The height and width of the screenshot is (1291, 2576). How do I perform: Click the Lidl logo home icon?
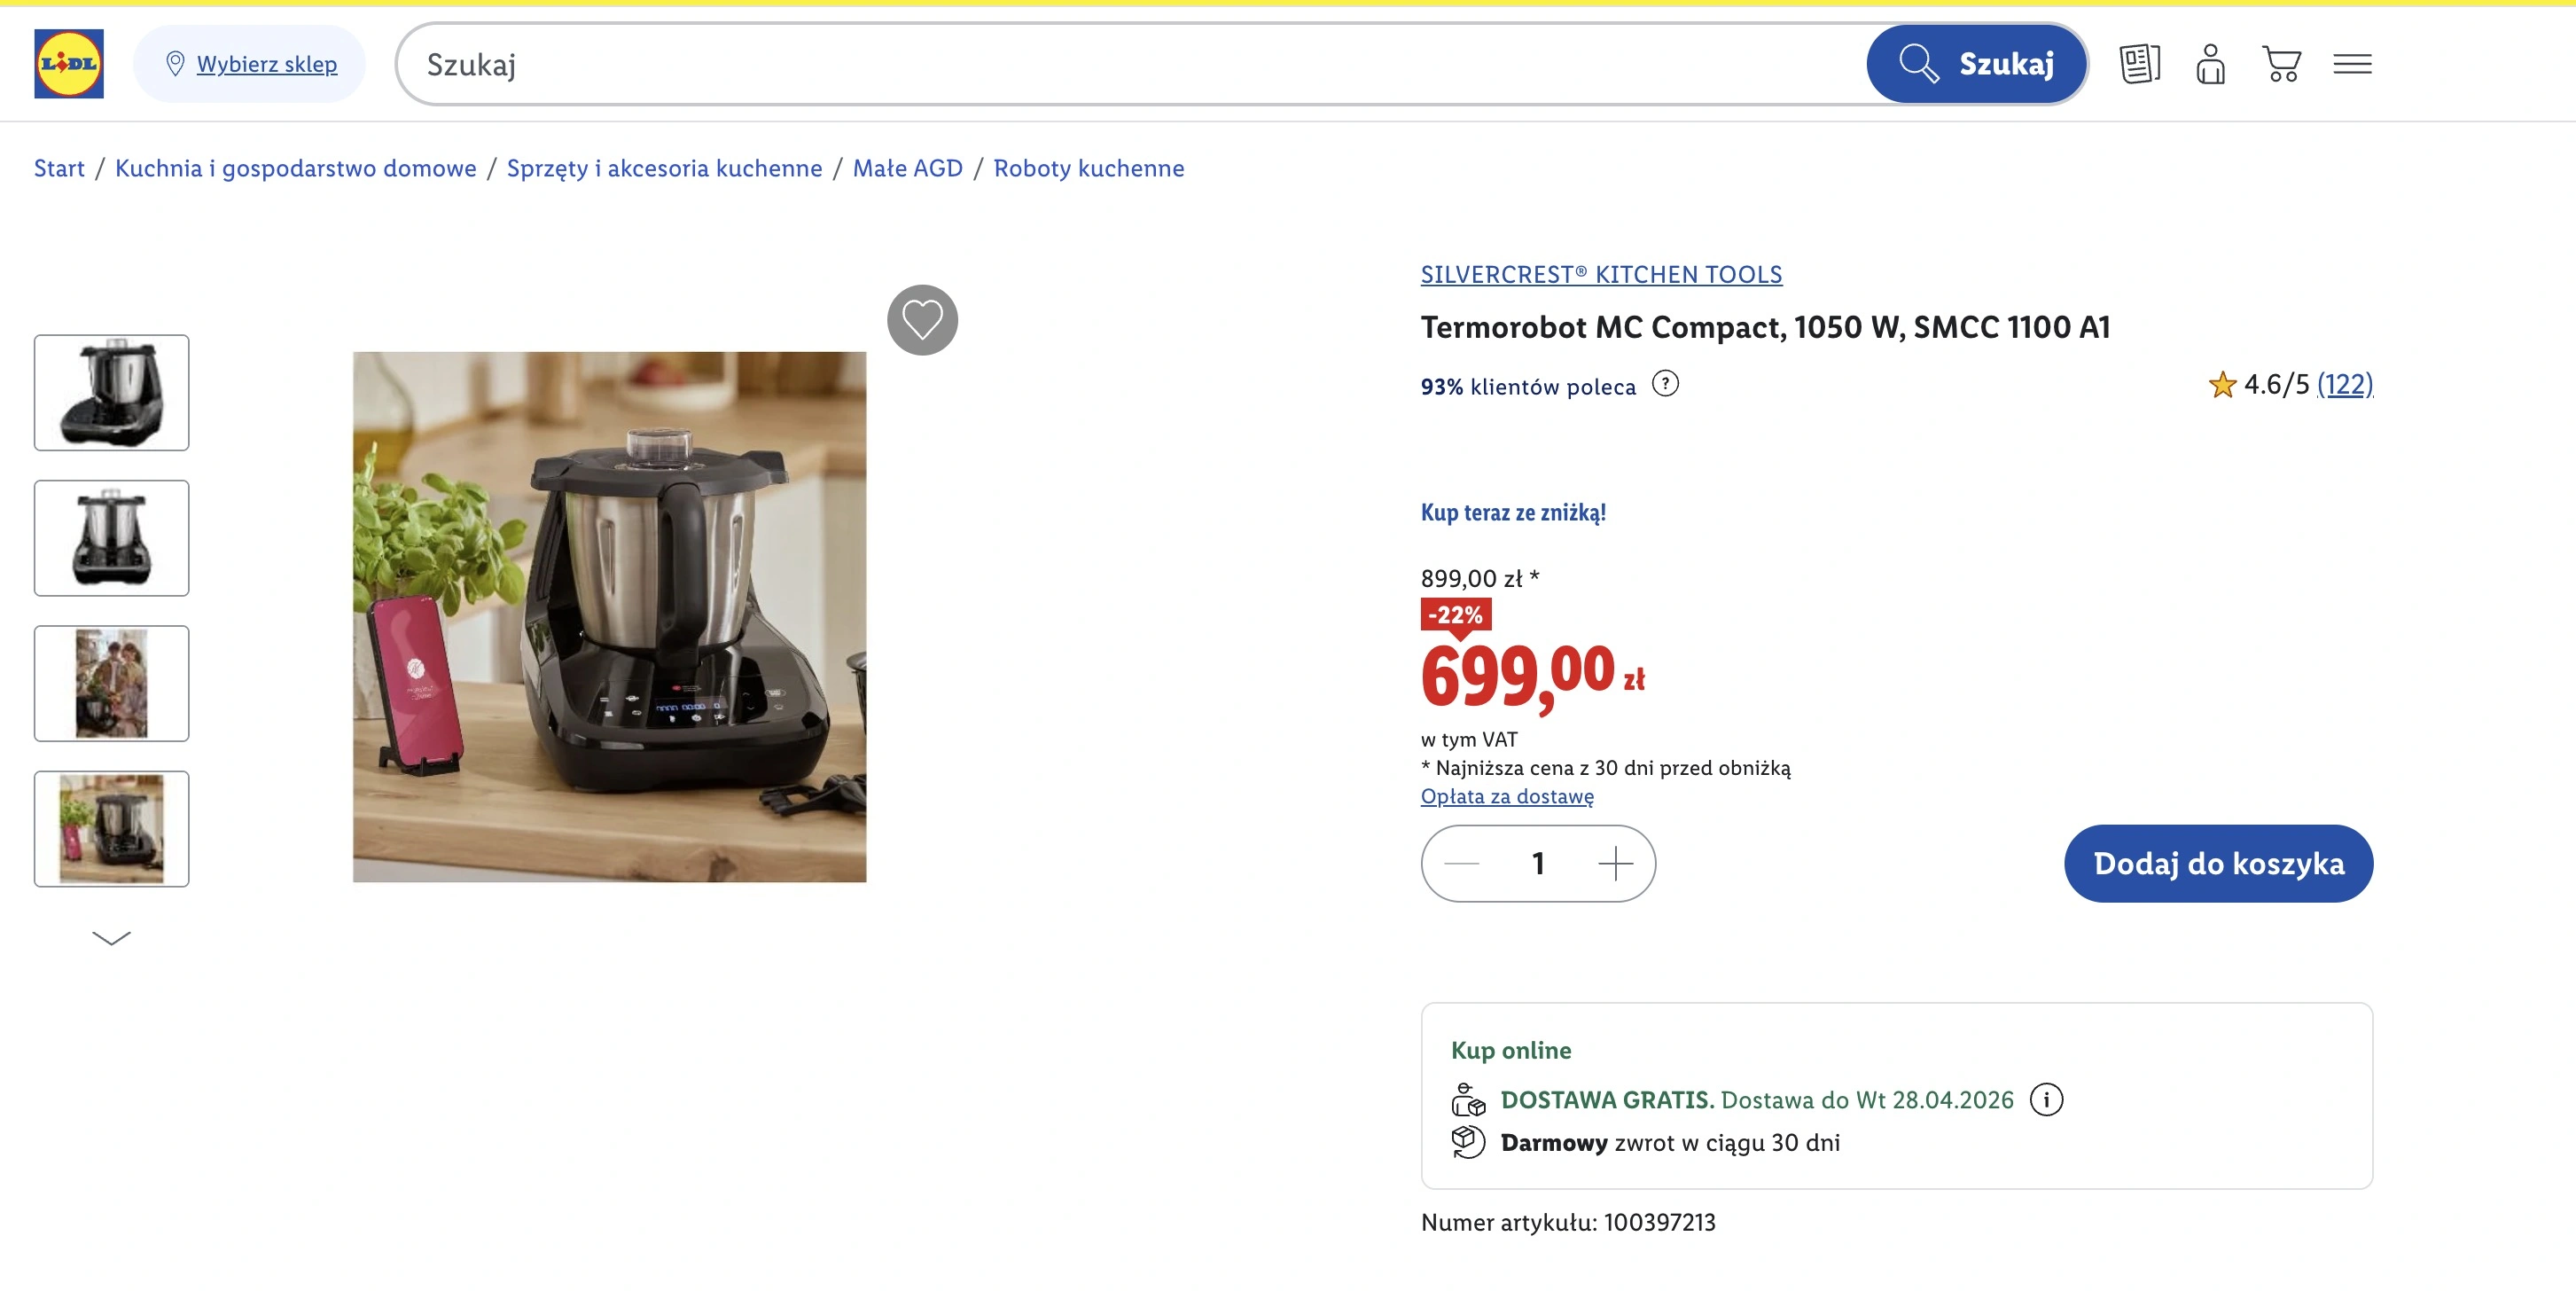69,64
